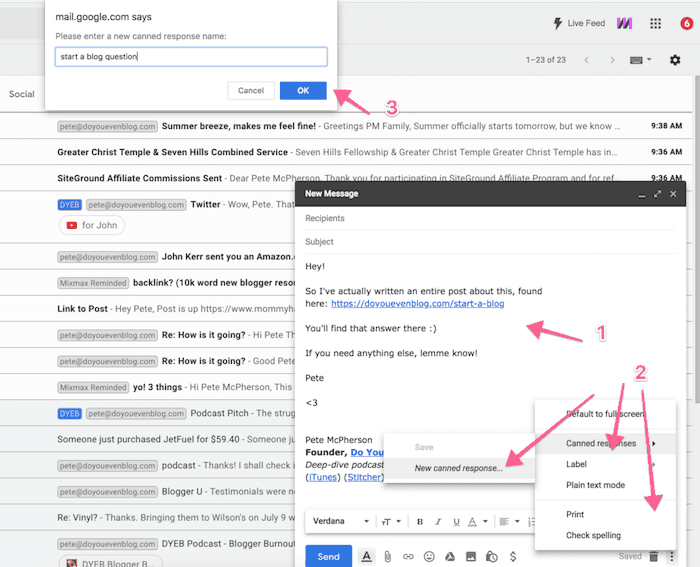
Task: Apply underline formatting
Action: tap(456, 521)
